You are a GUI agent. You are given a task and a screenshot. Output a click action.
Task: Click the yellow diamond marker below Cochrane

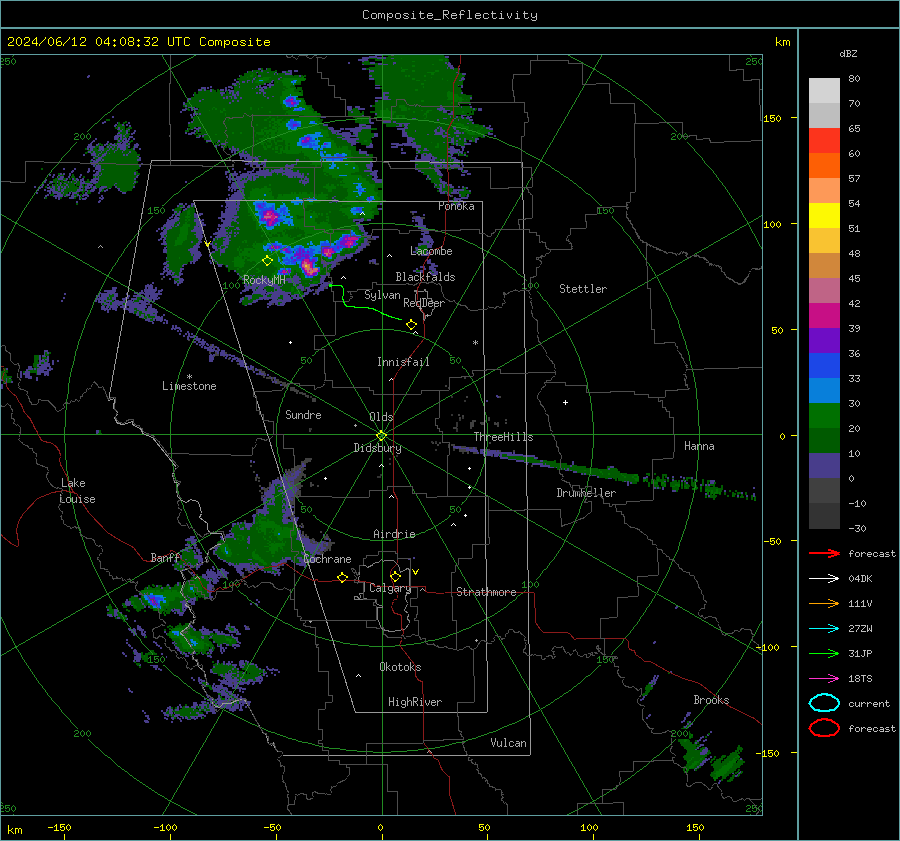click(x=343, y=578)
